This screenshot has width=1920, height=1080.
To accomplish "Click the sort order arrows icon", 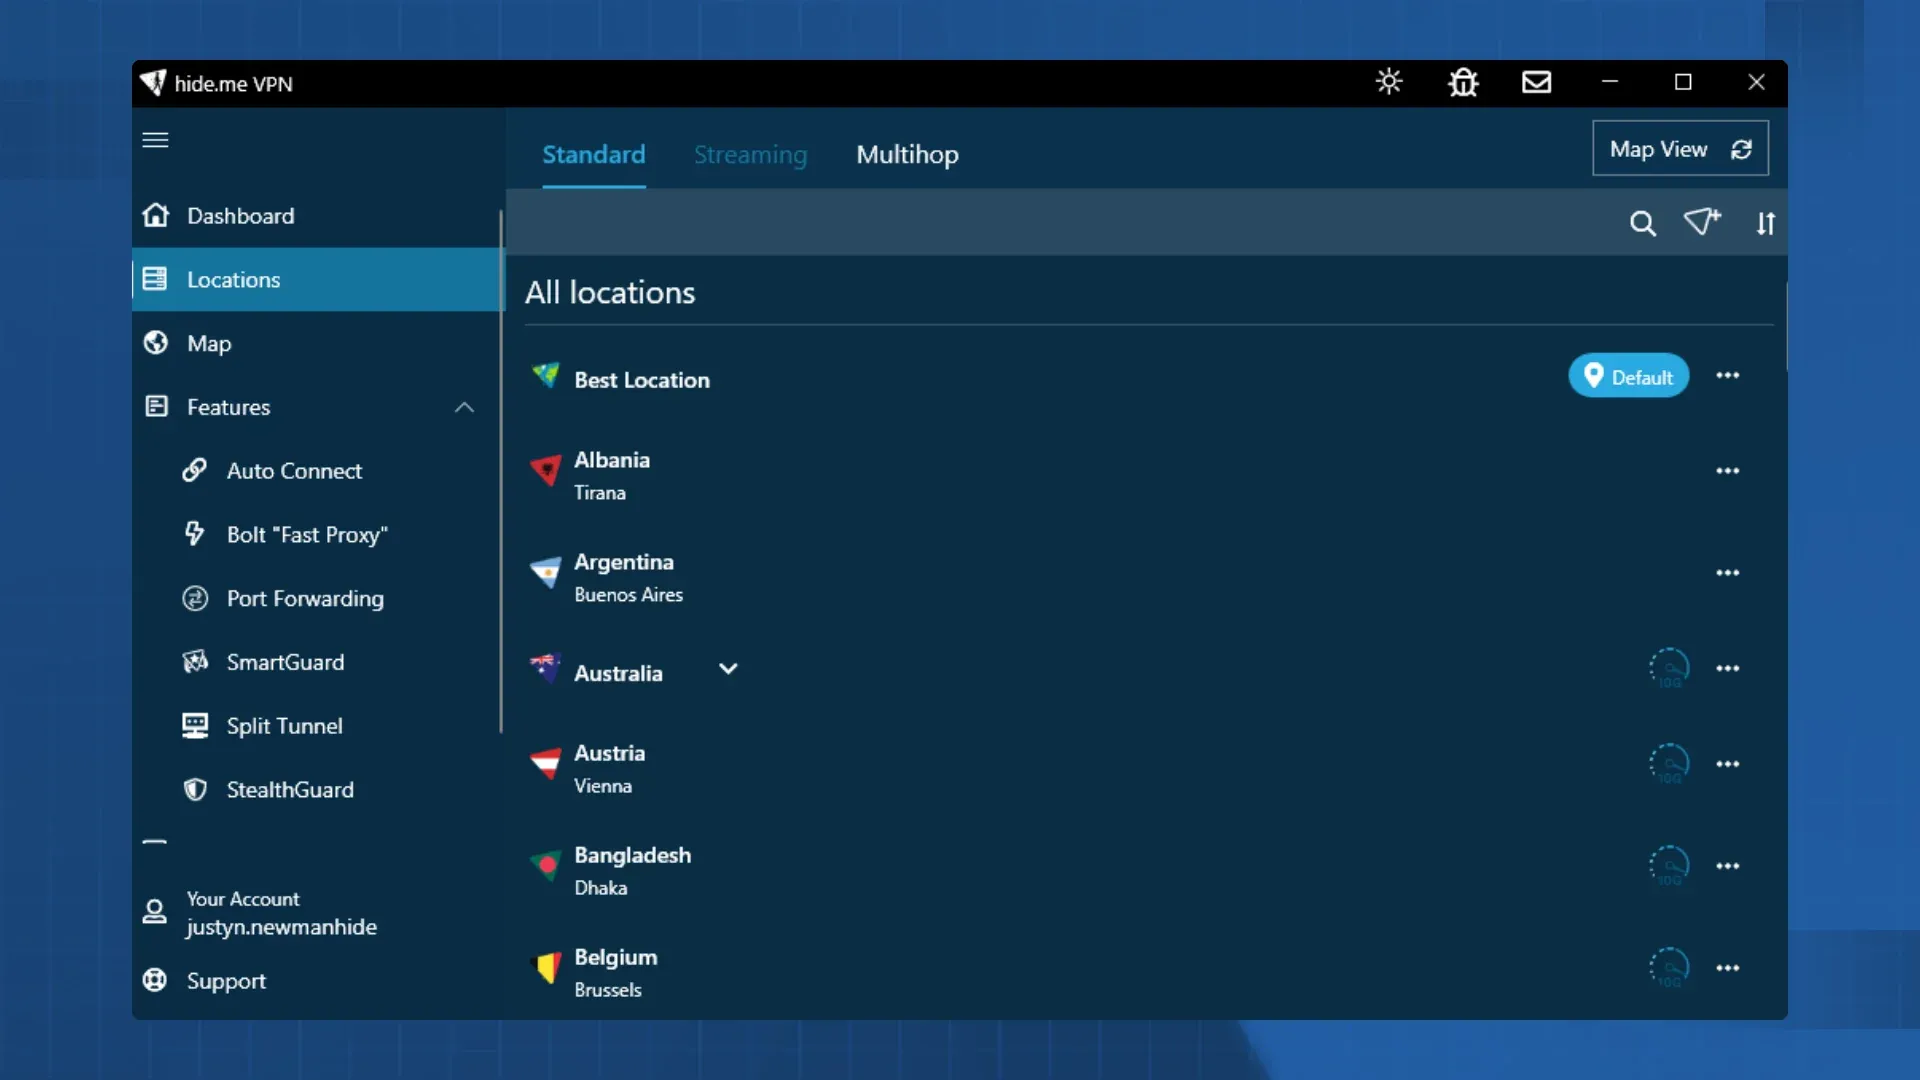I will pyautogui.click(x=1766, y=223).
